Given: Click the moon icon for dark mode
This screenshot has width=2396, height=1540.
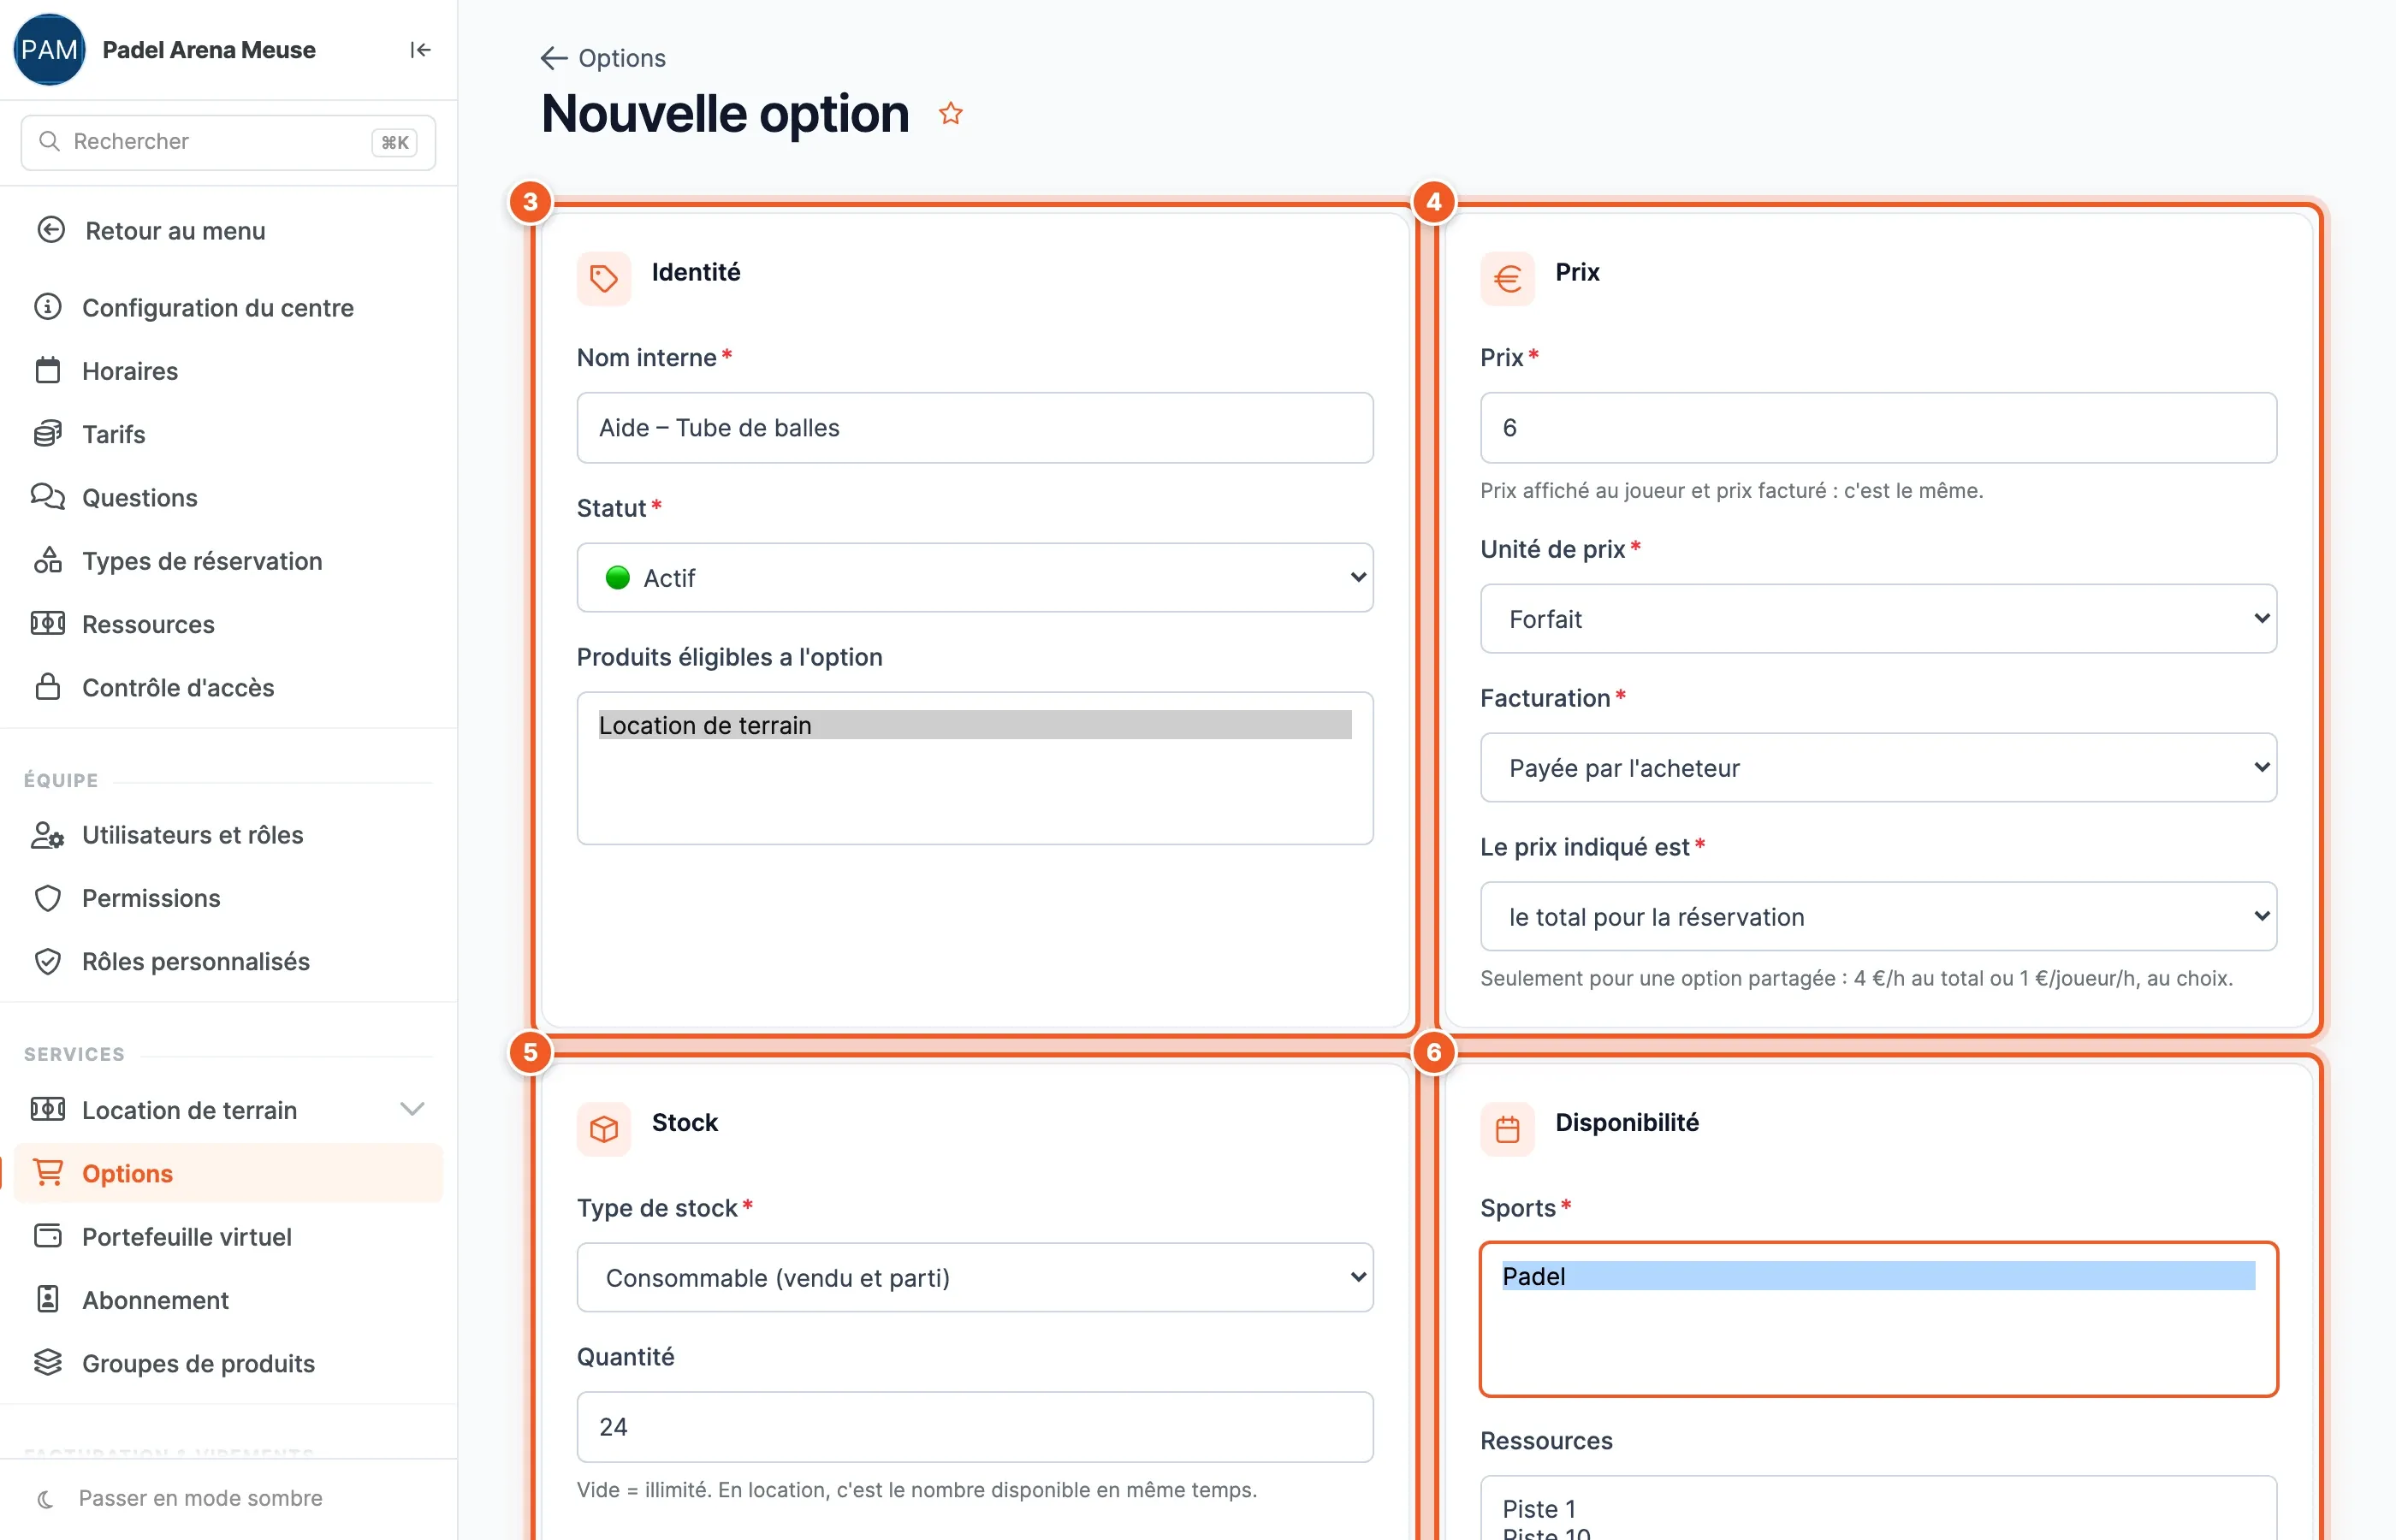Looking at the screenshot, I should click(x=45, y=1498).
